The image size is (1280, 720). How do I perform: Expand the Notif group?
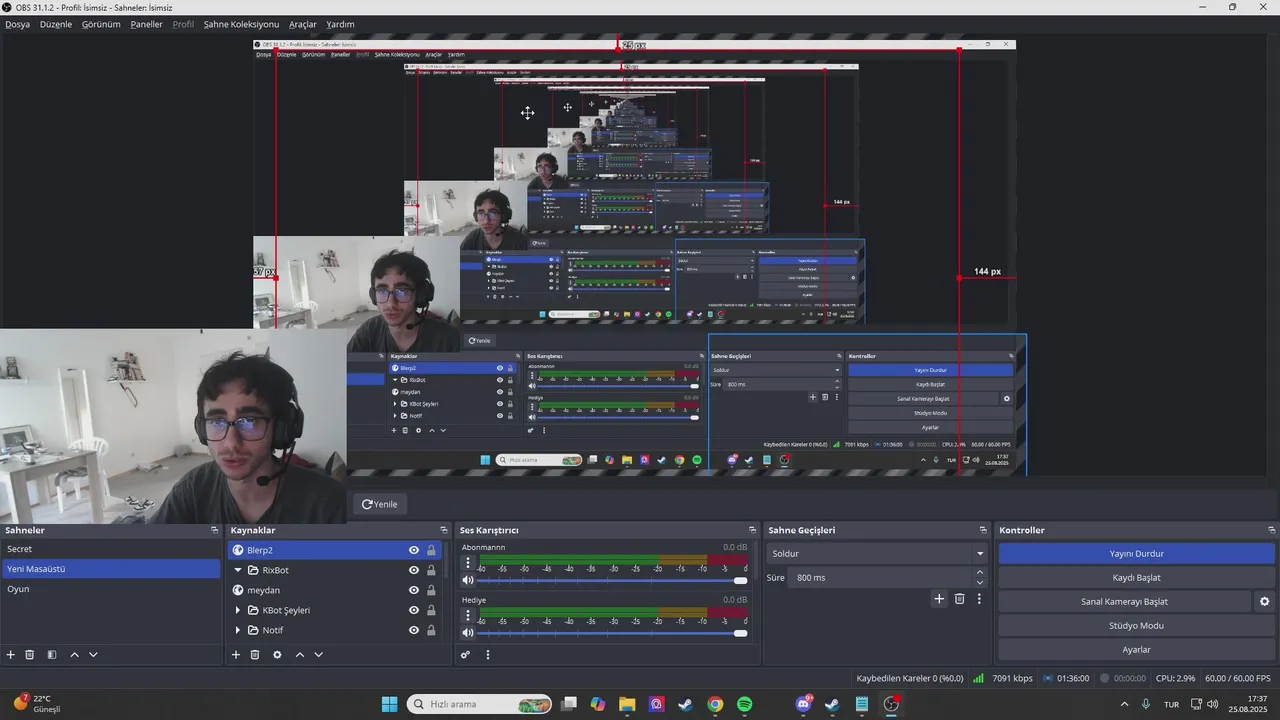[x=238, y=630]
